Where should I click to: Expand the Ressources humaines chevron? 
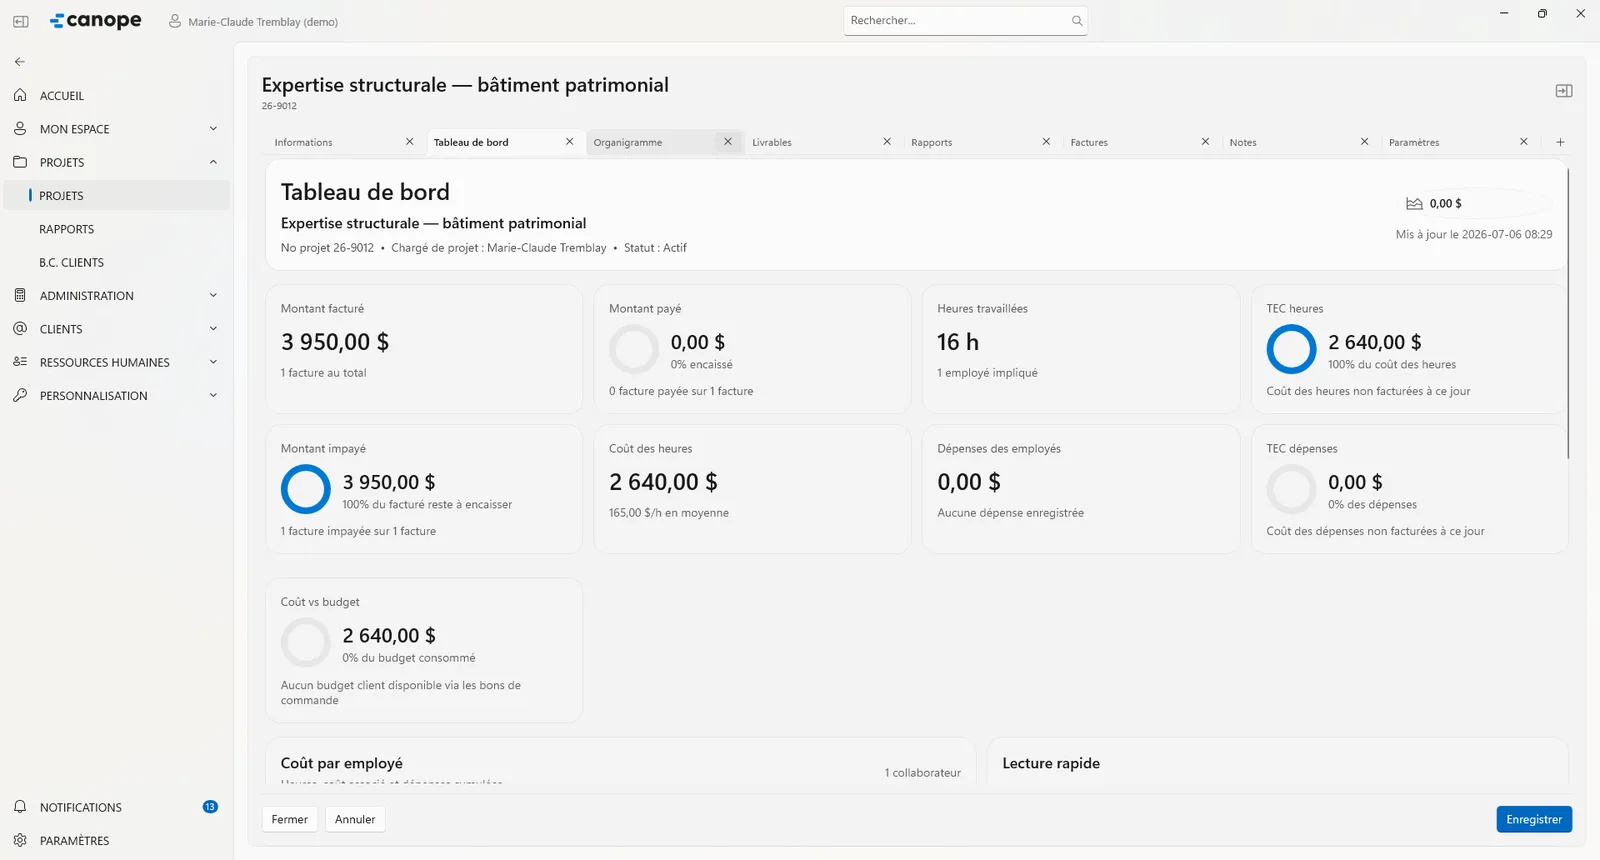tap(213, 362)
